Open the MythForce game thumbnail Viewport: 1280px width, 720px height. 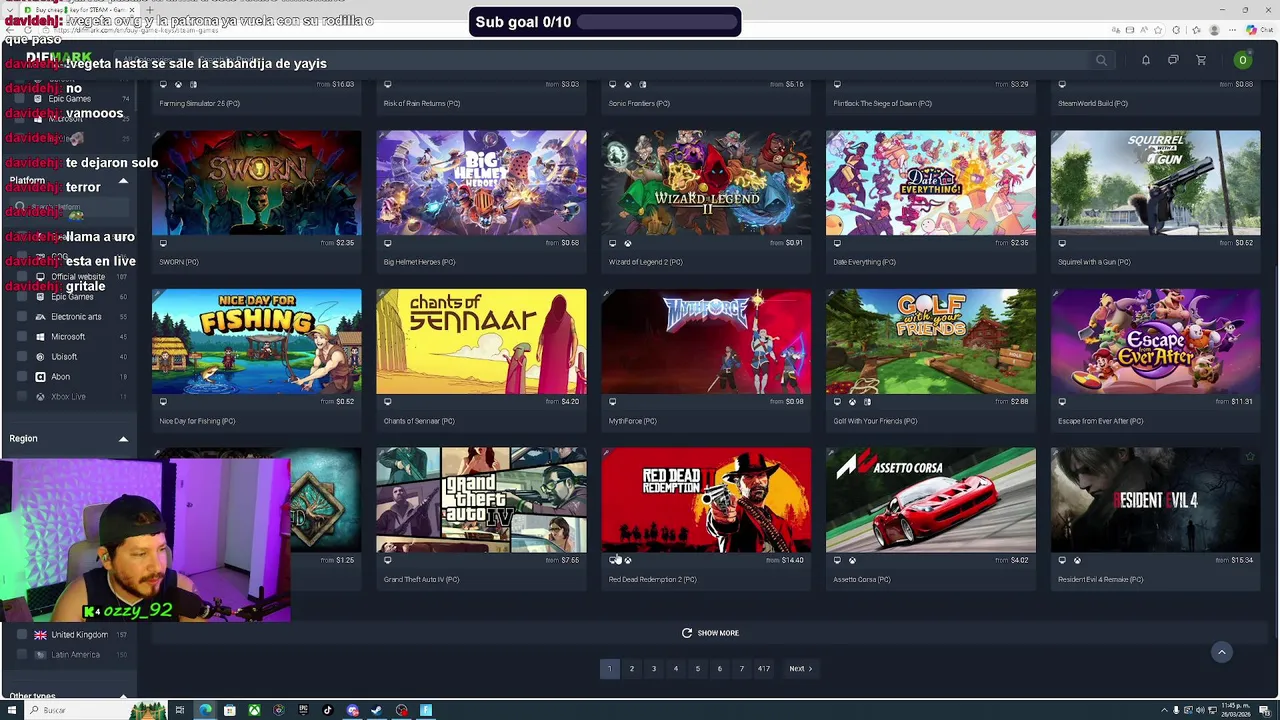[706, 342]
